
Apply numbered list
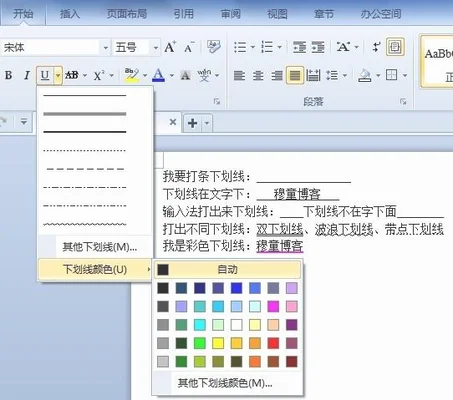tap(267, 47)
